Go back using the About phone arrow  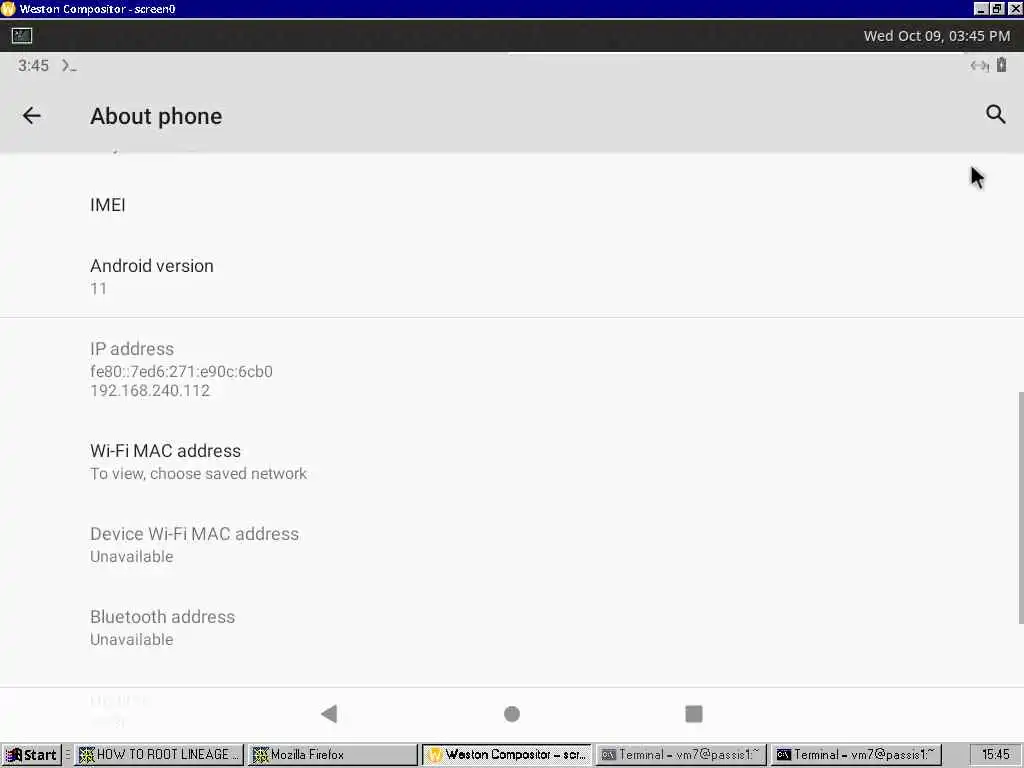click(x=31, y=116)
